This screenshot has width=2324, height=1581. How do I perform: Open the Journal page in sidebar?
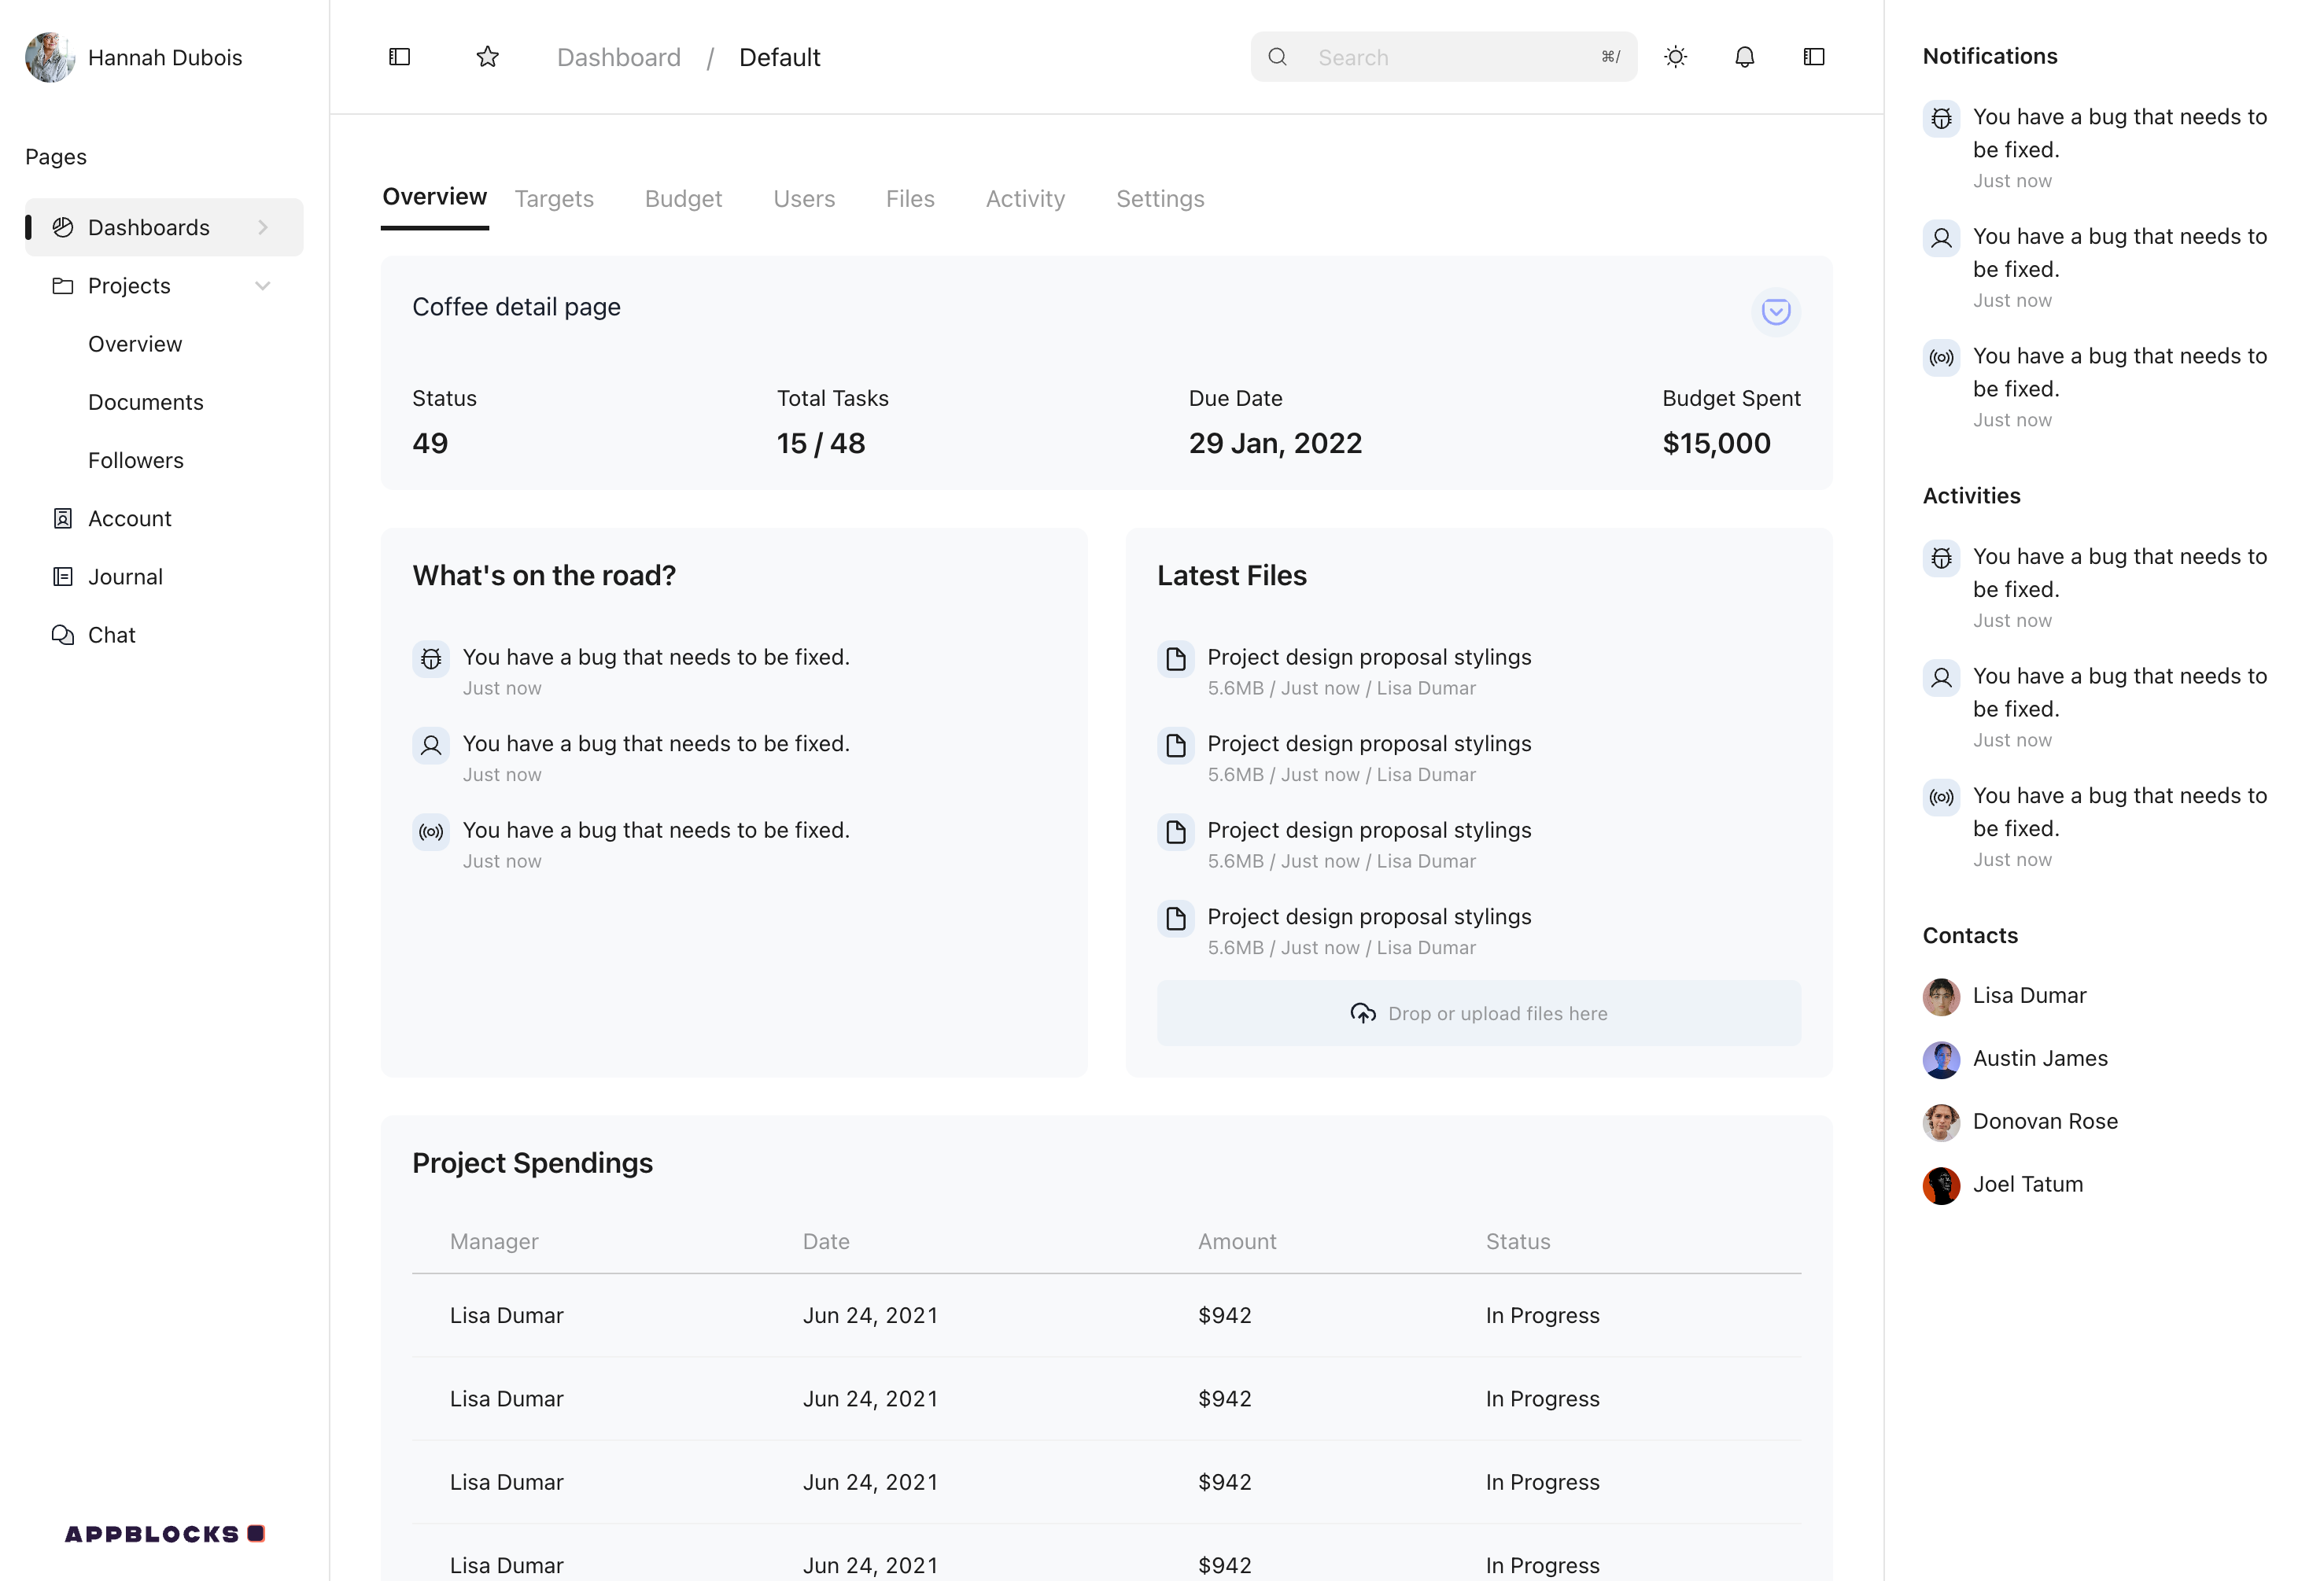coord(125,577)
